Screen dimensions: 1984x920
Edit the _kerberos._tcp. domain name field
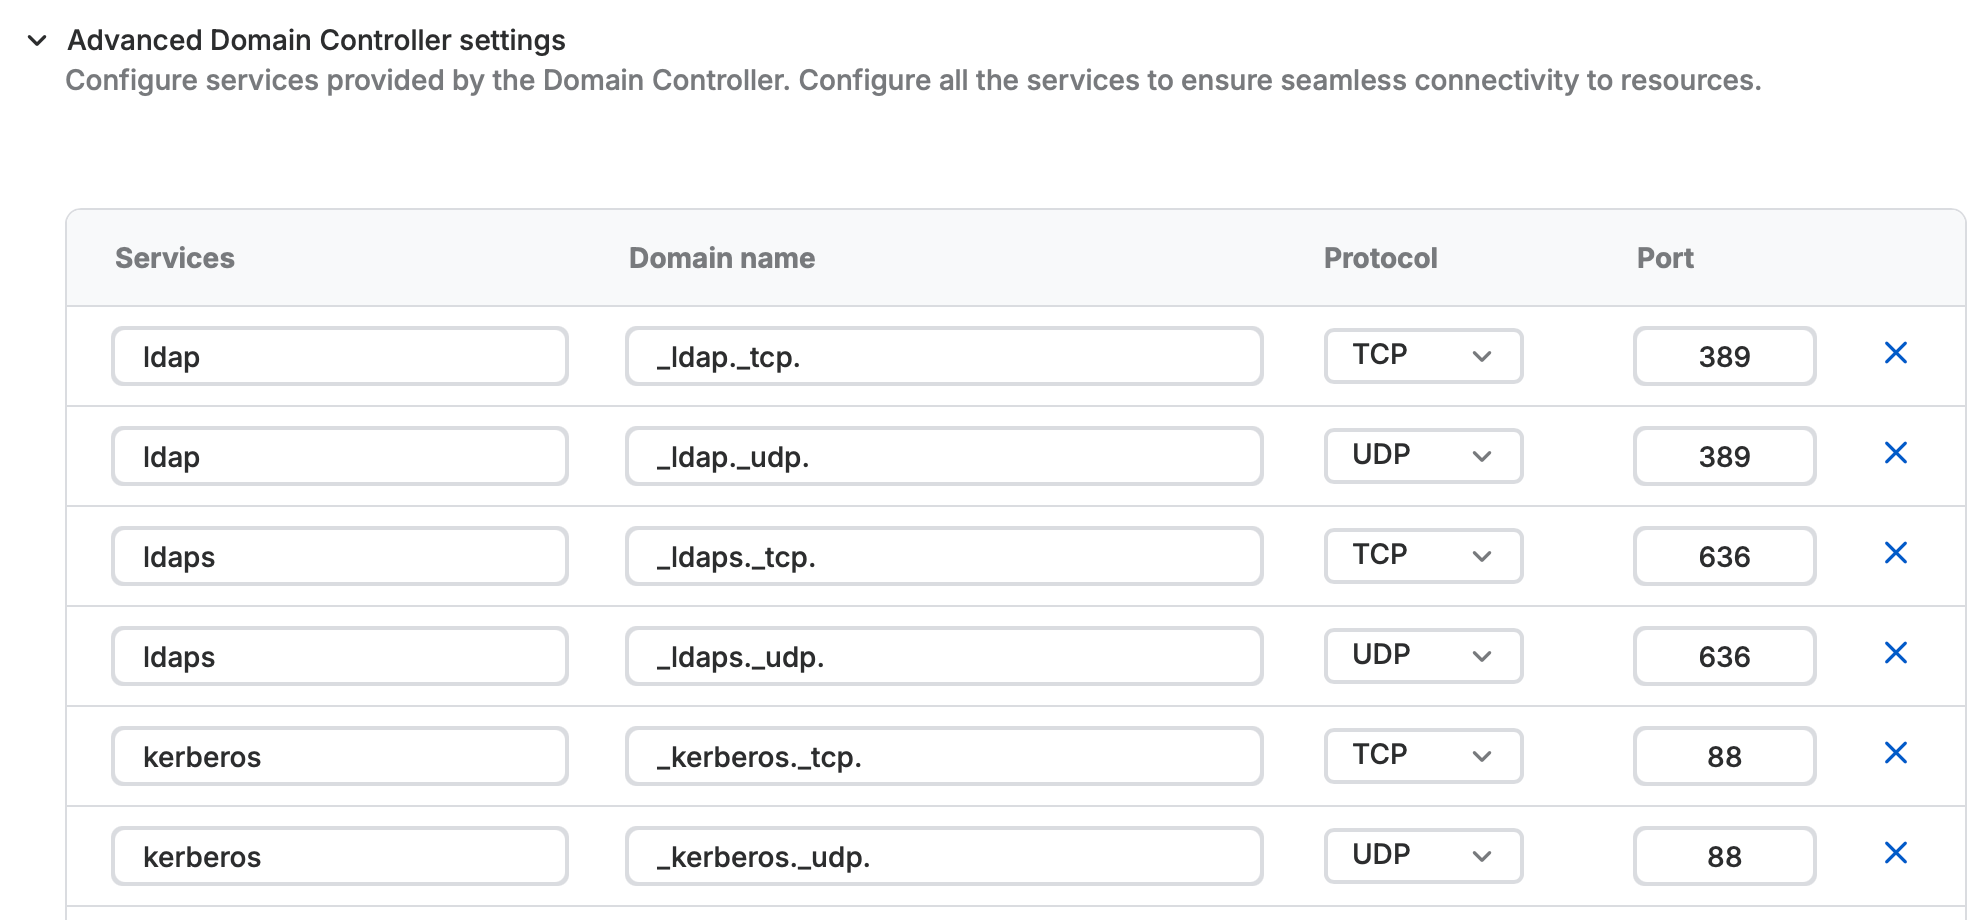943,756
